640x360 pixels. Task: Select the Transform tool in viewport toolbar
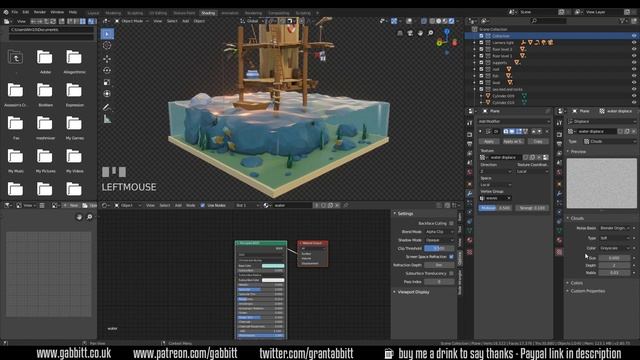107,94
